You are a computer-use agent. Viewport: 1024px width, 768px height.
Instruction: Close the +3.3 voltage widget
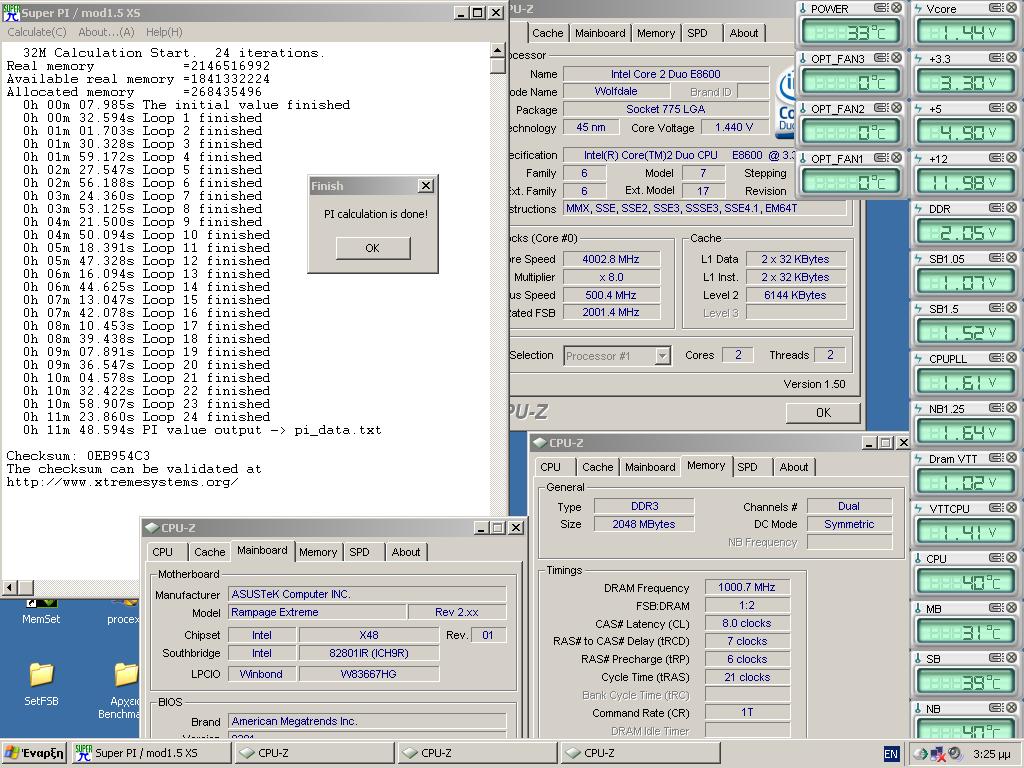tap(1012, 57)
